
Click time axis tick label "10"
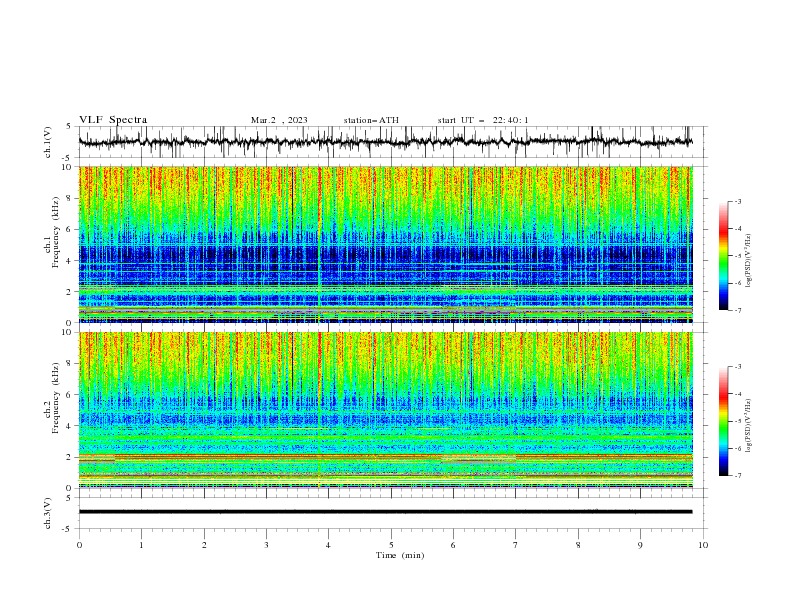click(x=703, y=545)
